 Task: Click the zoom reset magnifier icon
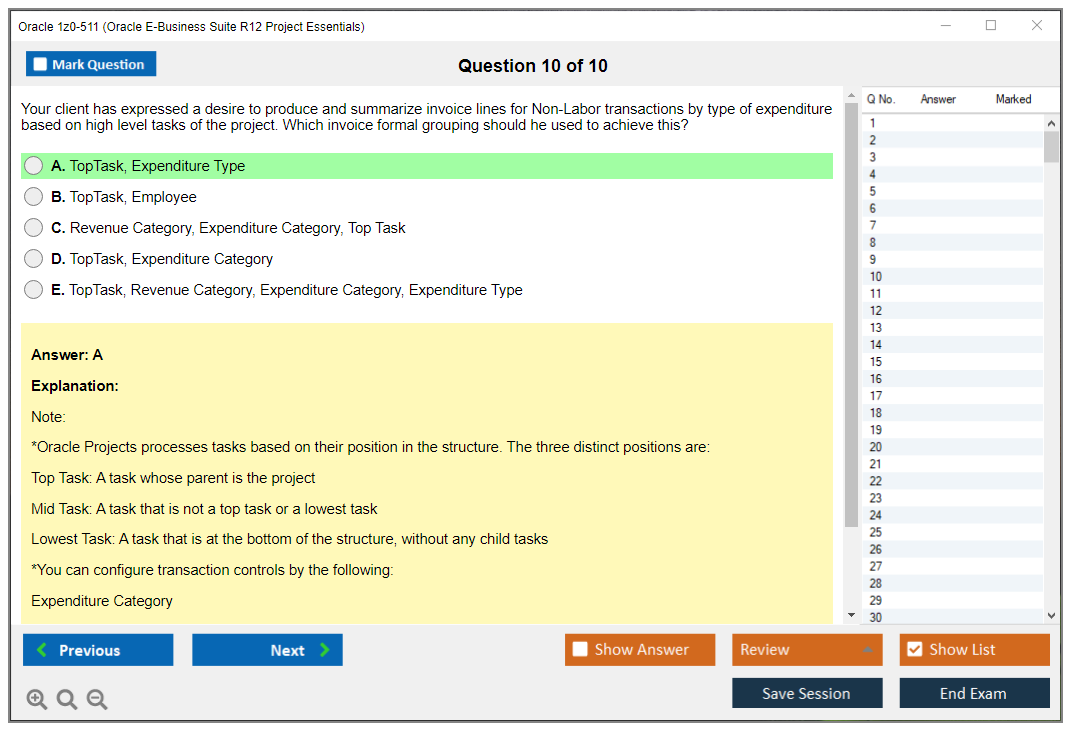[67, 700]
